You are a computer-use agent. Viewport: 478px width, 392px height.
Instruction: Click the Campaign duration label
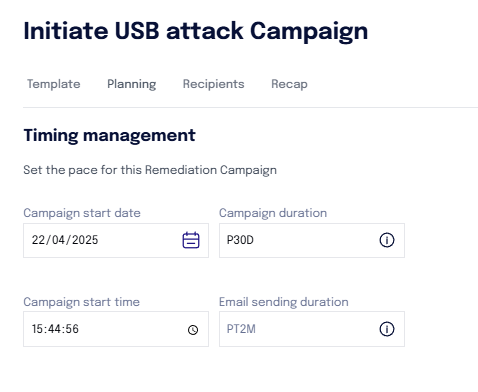pos(273,213)
